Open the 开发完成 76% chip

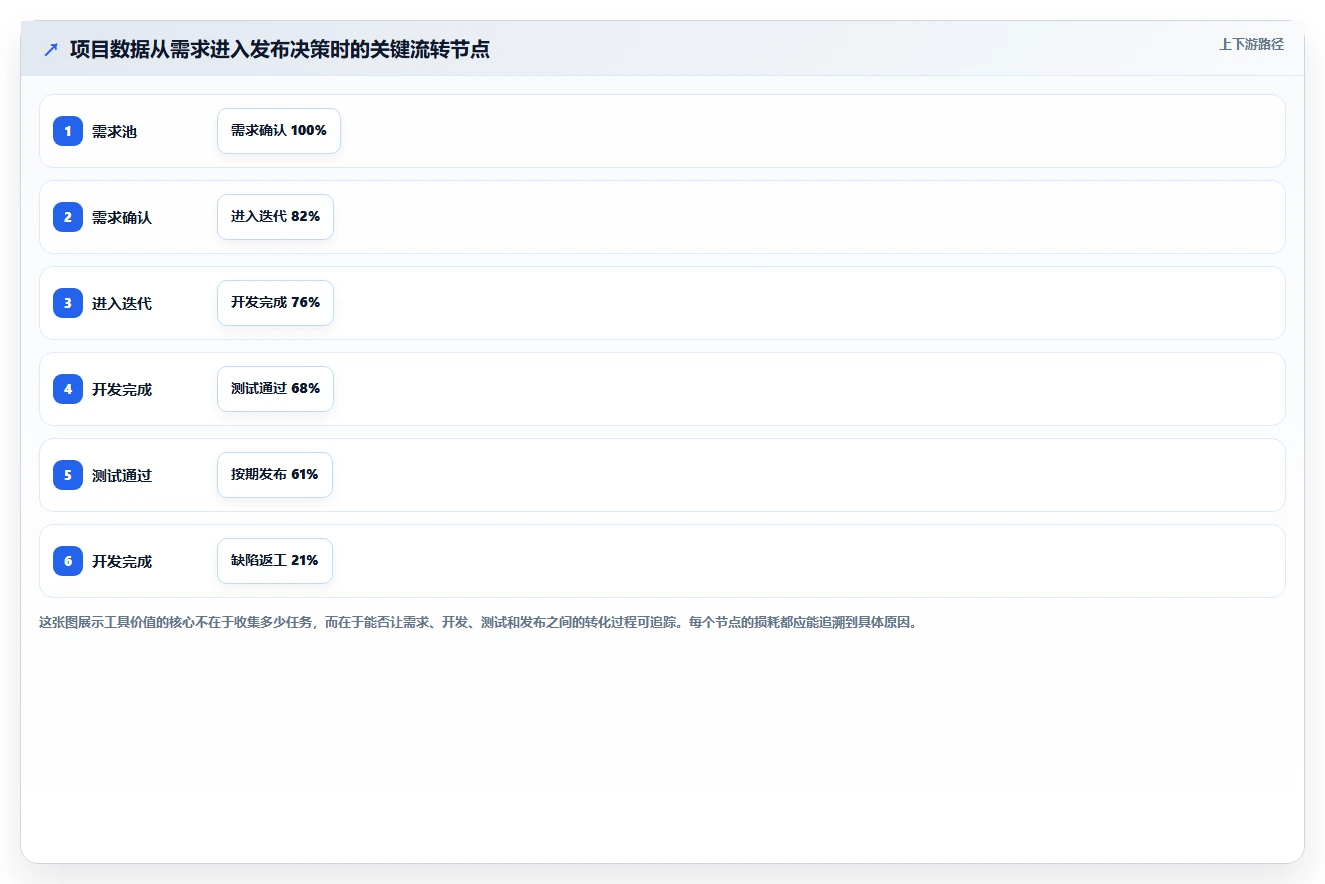[275, 303]
